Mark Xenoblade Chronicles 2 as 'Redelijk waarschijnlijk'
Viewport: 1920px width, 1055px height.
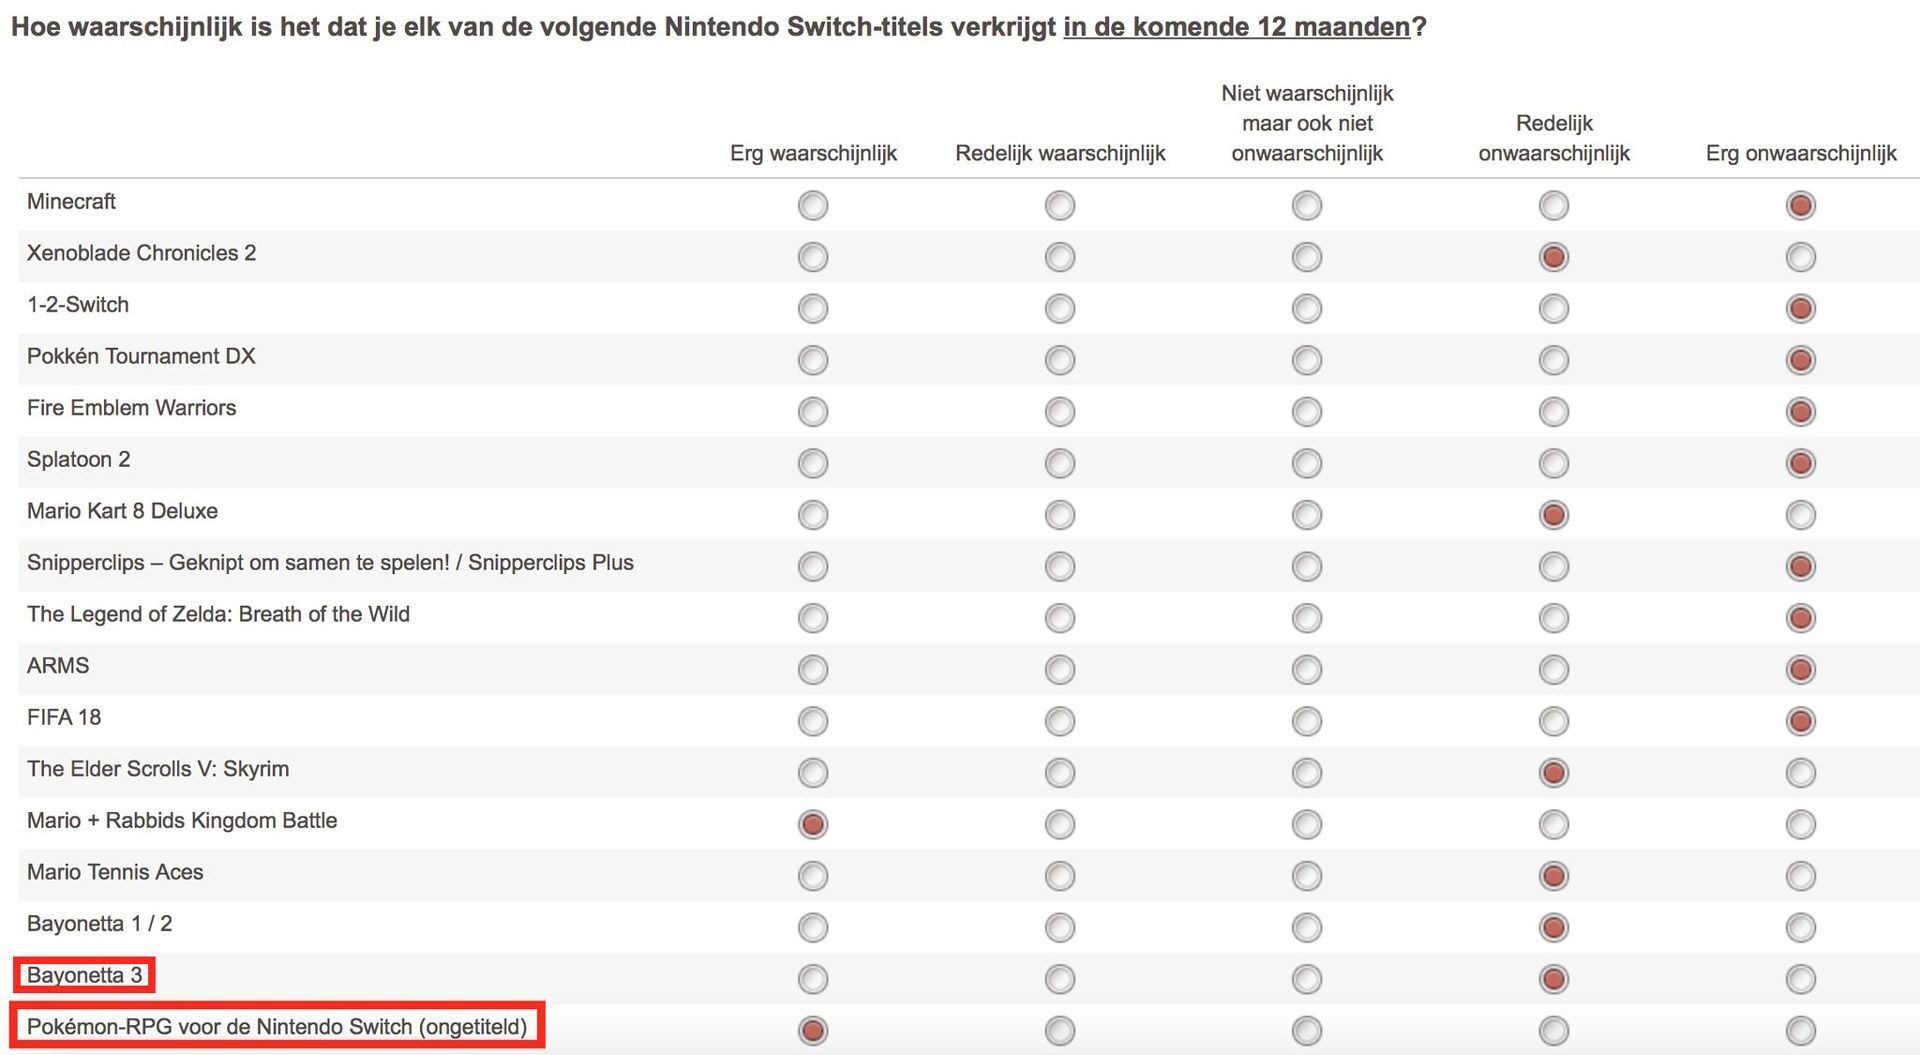tap(1060, 257)
